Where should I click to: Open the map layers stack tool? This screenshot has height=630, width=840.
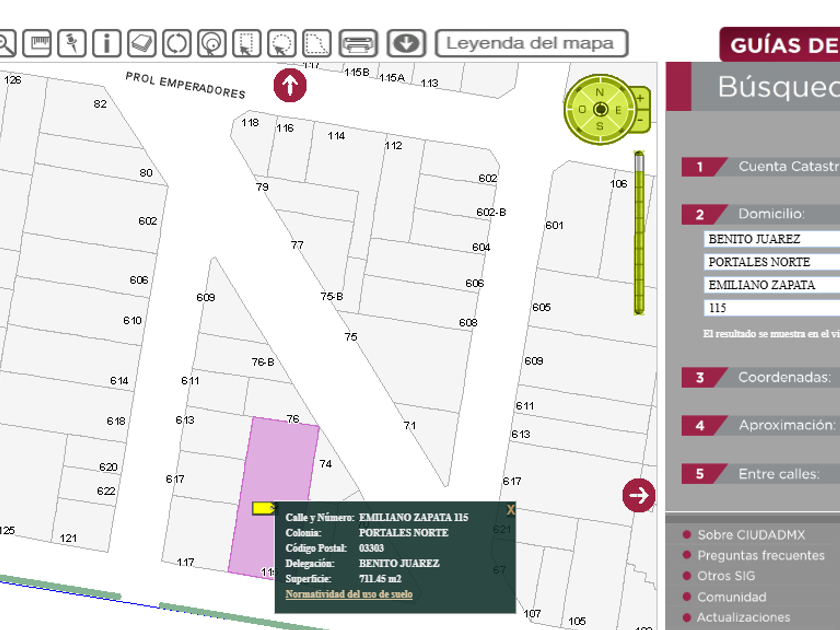click(141, 43)
